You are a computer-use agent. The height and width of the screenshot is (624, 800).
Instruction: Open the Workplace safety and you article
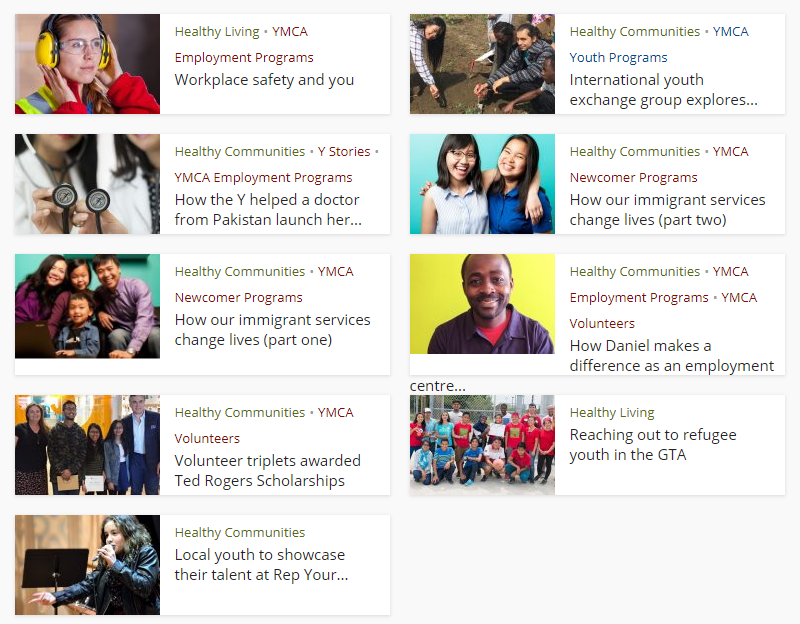(x=264, y=80)
